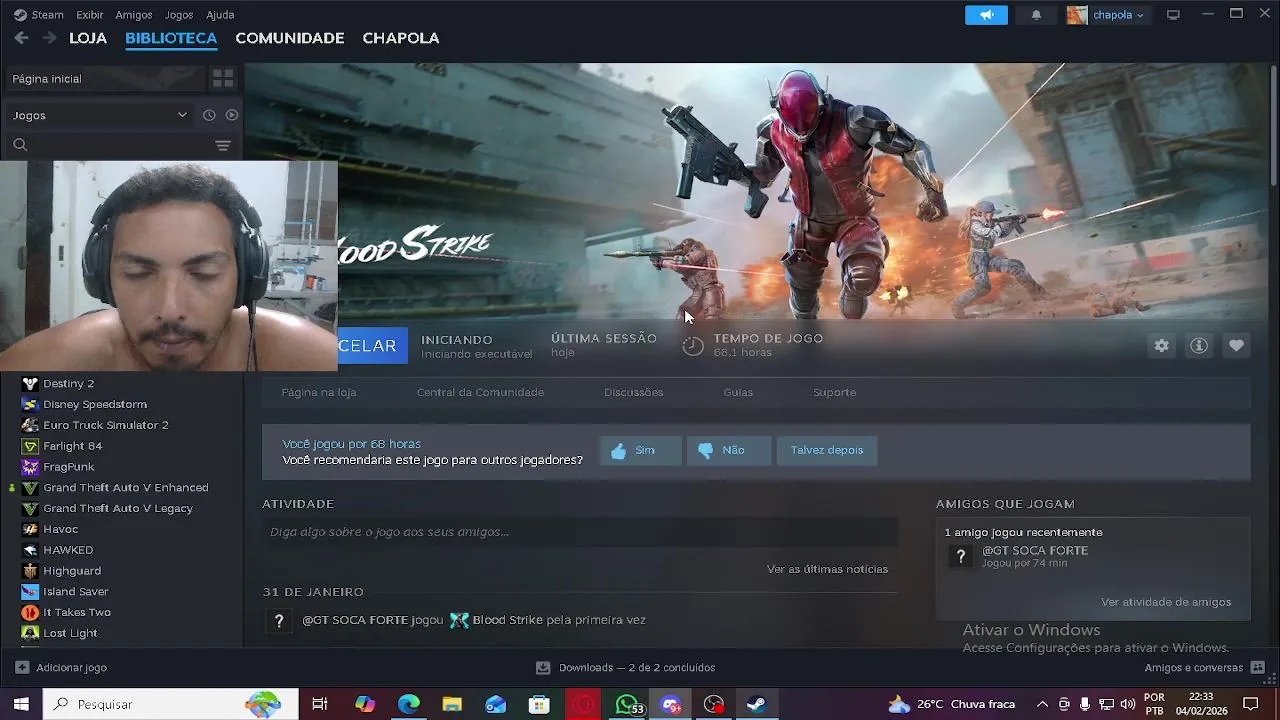Cancel the game launch
The height and width of the screenshot is (720, 1280).
372,346
